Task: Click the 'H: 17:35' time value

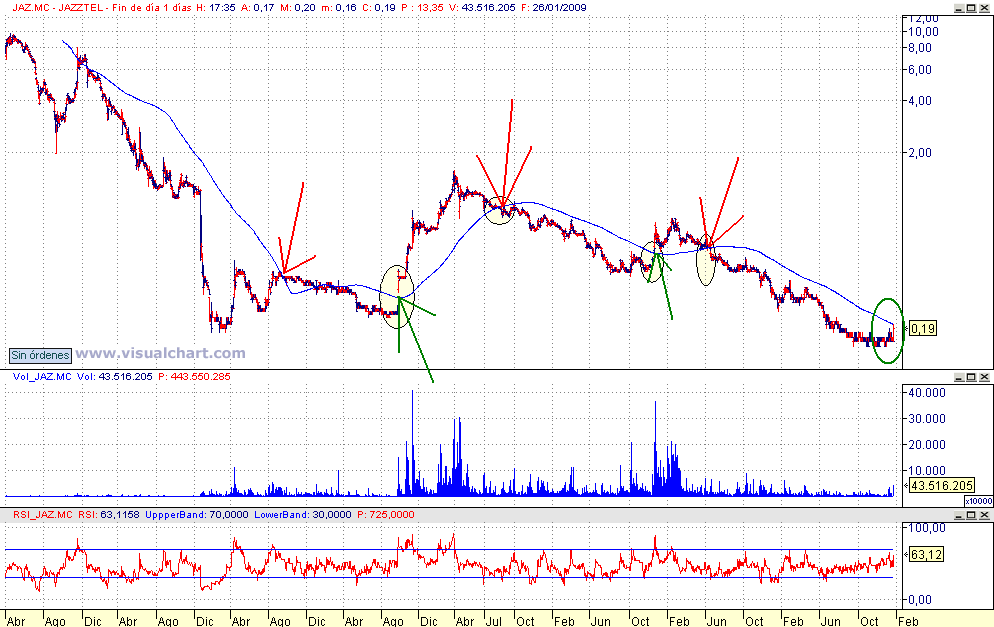Action: point(216,8)
